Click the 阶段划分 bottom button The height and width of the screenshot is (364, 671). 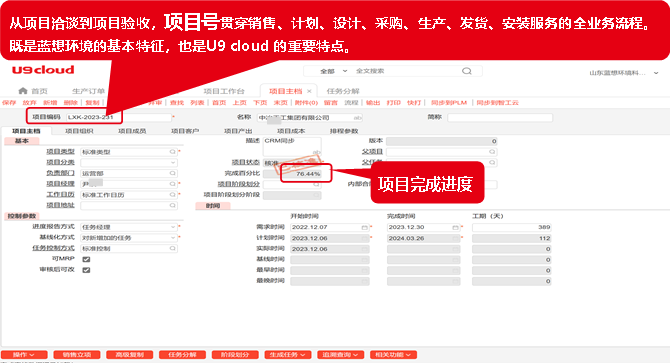coord(235,355)
